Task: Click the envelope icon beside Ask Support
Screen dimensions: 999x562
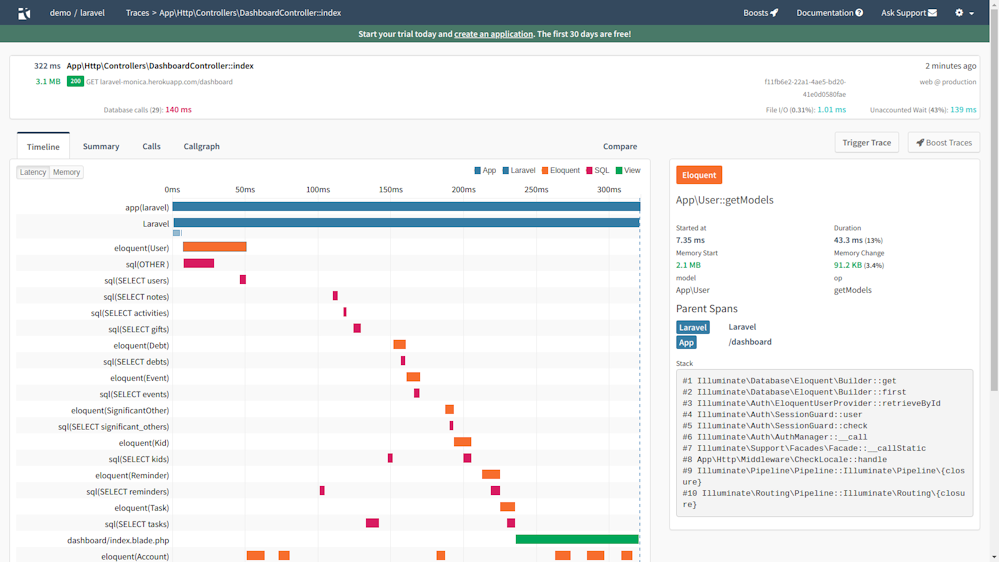Action: (x=933, y=13)
